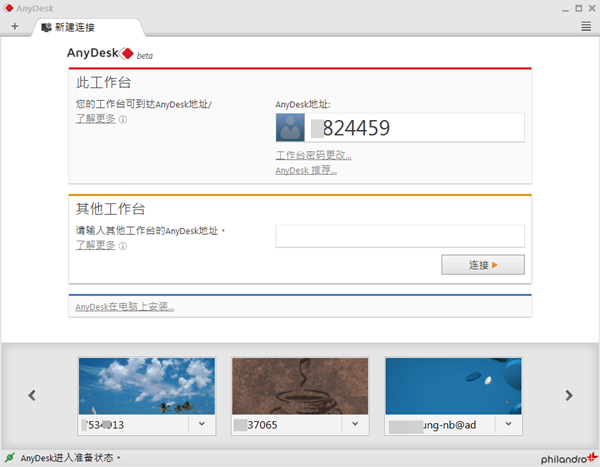Screen dimensions: 600x467
Task: Minimize the AnyDesk window
Action: pyautogui.click(x=565, y=9)
